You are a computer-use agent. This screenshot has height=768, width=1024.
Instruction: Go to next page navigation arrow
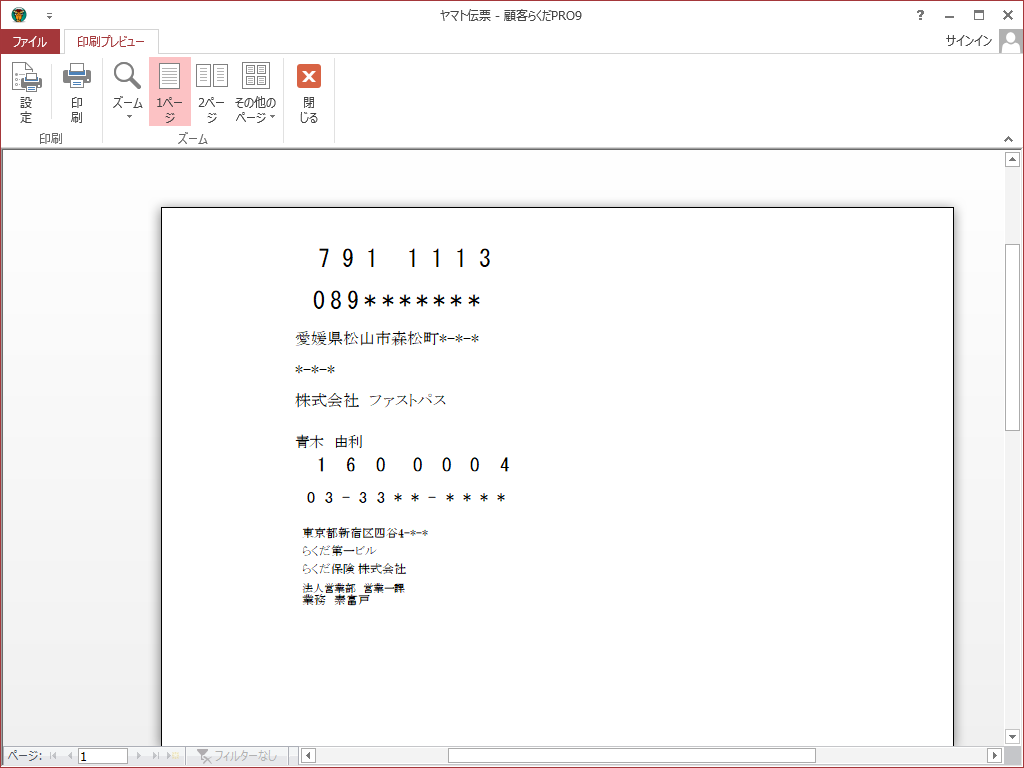pyautogui.click(x=138, y=756)
